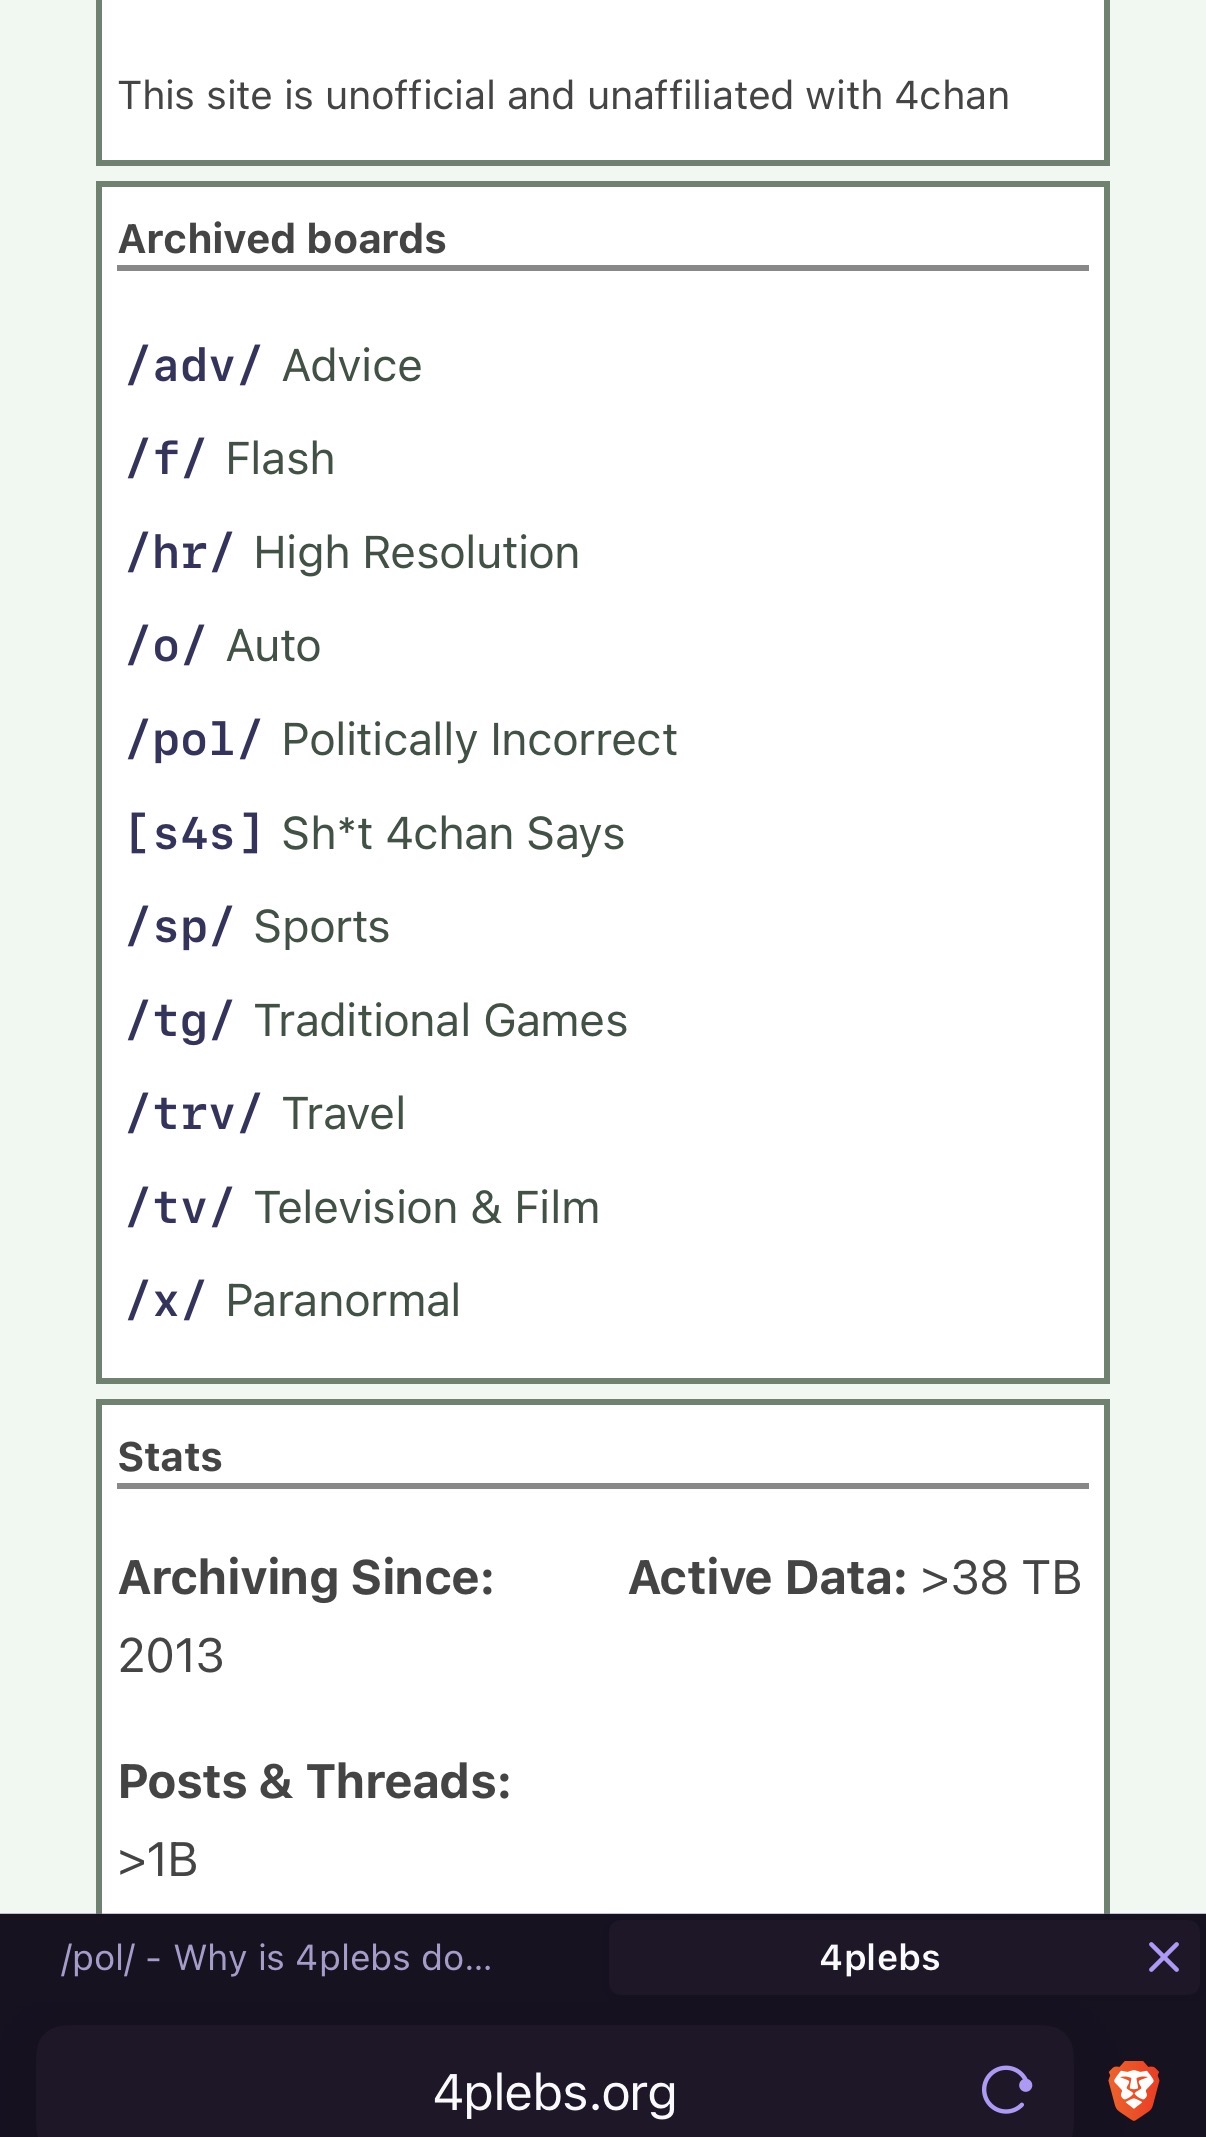Image resolution: width=1206 pixels, height=2137 pixels.
Task: Open the /tv/ Television & Film board
Action: [x=362, y=1207]
